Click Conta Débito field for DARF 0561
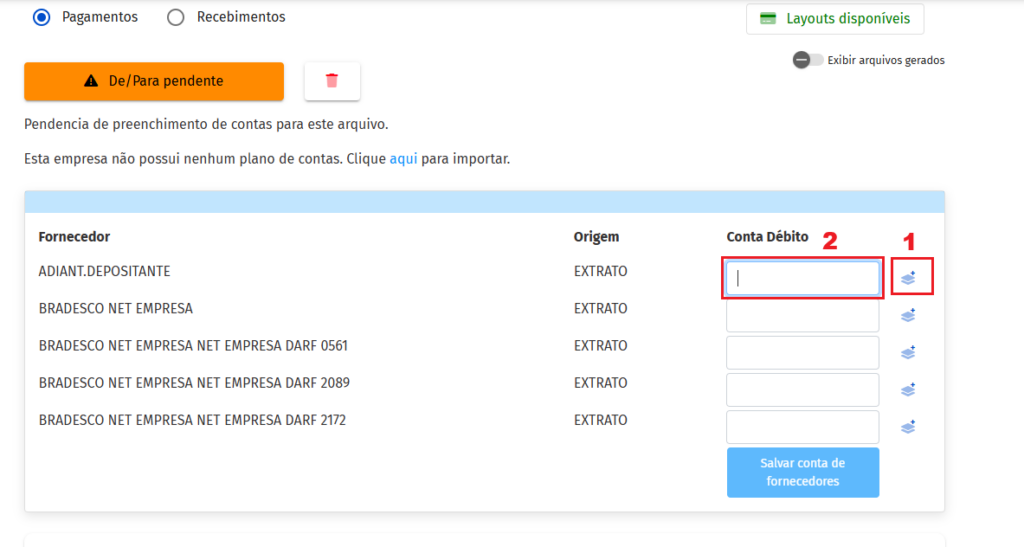 pos(802,352)
